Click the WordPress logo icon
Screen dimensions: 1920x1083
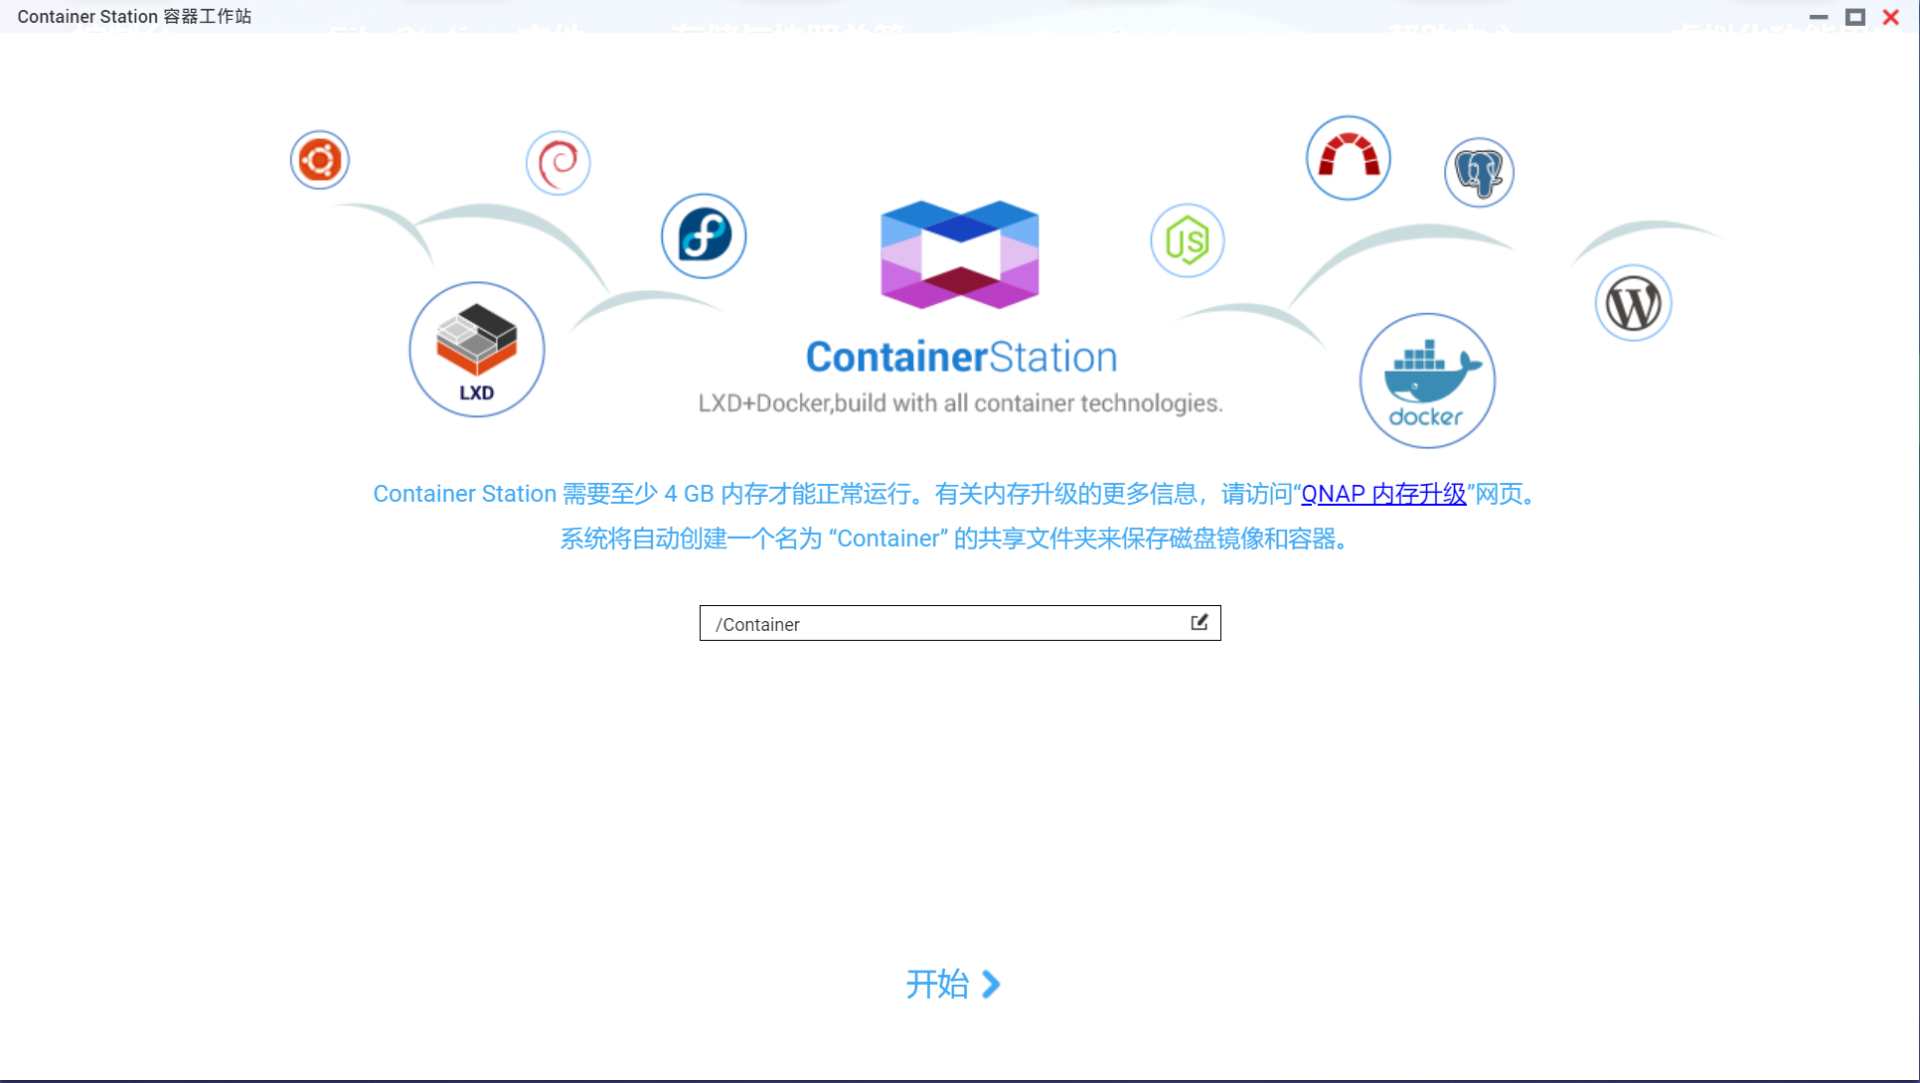(x=1633, y=303)
